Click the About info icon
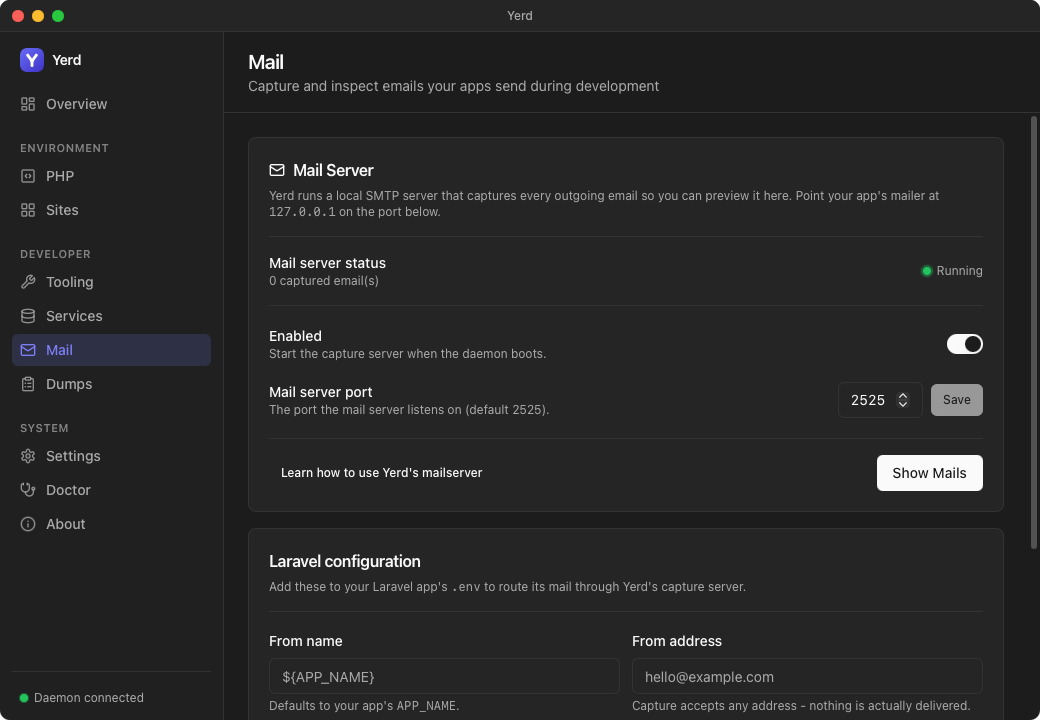Viewport: 1040px width, 720px height. pyautogui.click(x=28, y=524)
